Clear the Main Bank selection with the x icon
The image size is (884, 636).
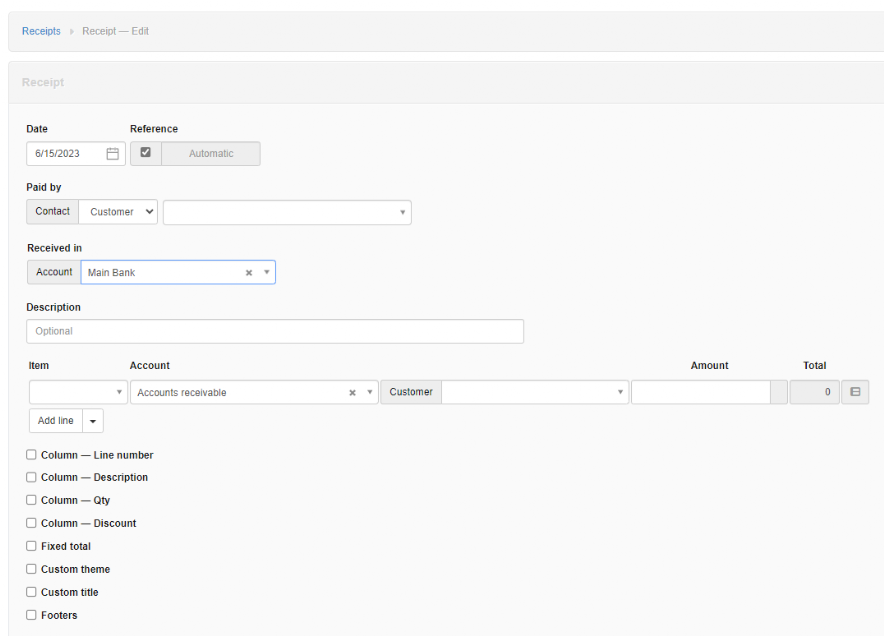[248, 272]
